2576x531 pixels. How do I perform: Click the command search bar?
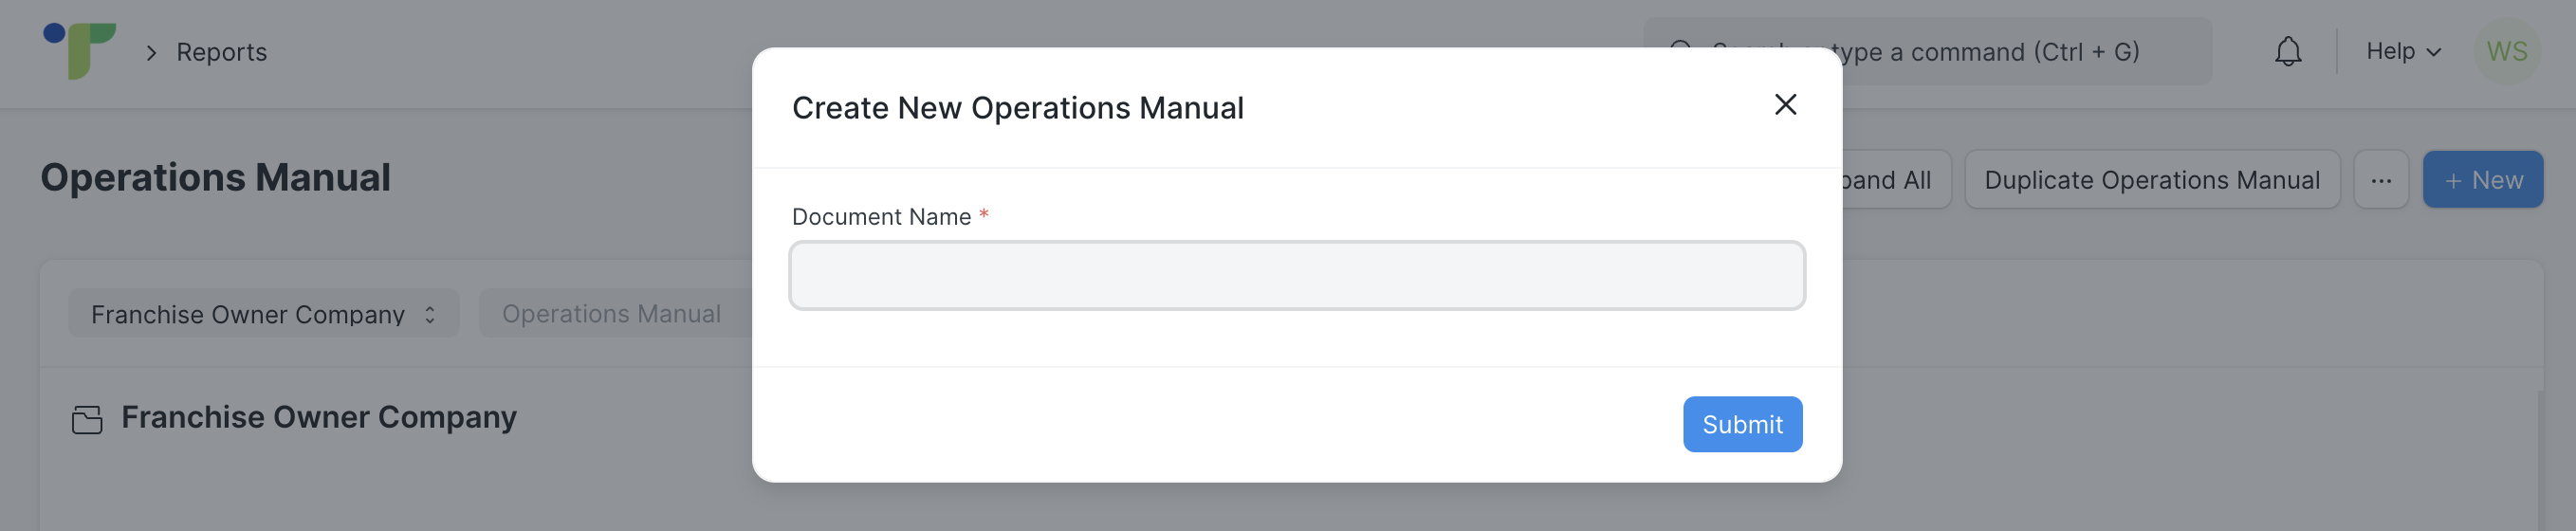click(x=1927, y=51)
